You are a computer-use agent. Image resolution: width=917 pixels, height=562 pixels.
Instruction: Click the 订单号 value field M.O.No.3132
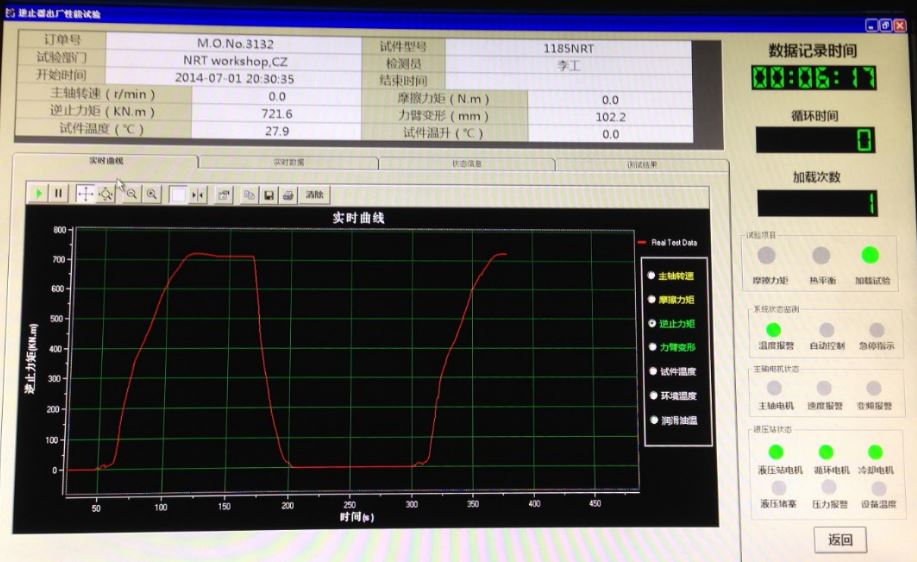[235, 44]
